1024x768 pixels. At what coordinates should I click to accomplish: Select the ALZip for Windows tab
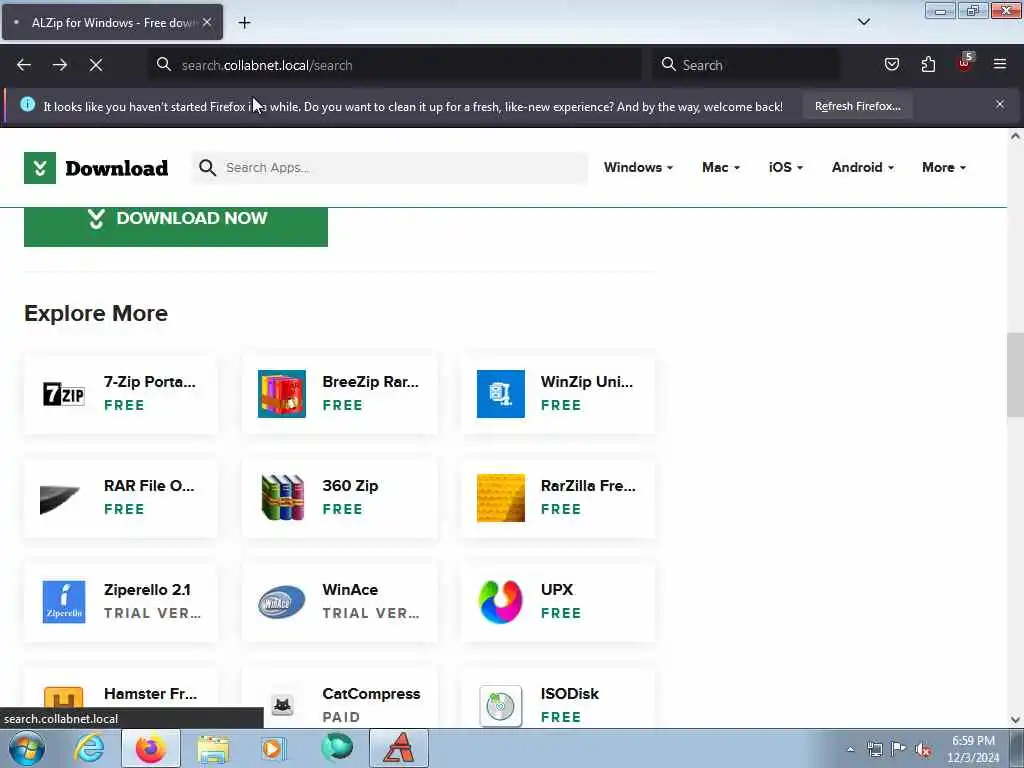pos(112,22)
